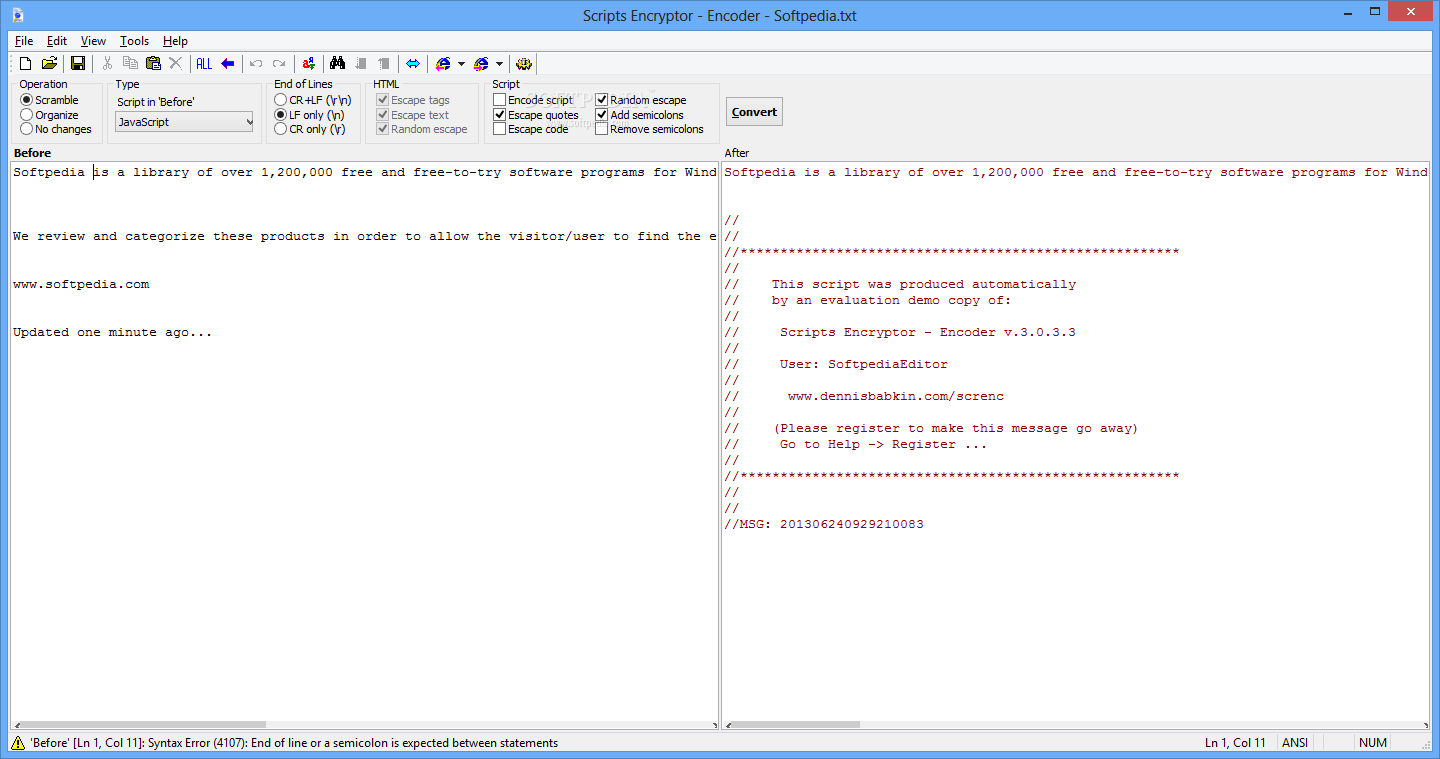Choose CR only end of lines
The width and height of the screenshot is (1440, 759).
(310, 129)
